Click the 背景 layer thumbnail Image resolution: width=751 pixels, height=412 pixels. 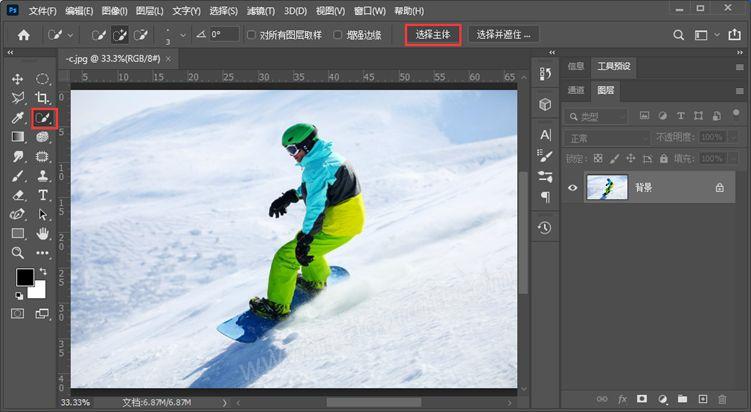click(x=607, y=187)
